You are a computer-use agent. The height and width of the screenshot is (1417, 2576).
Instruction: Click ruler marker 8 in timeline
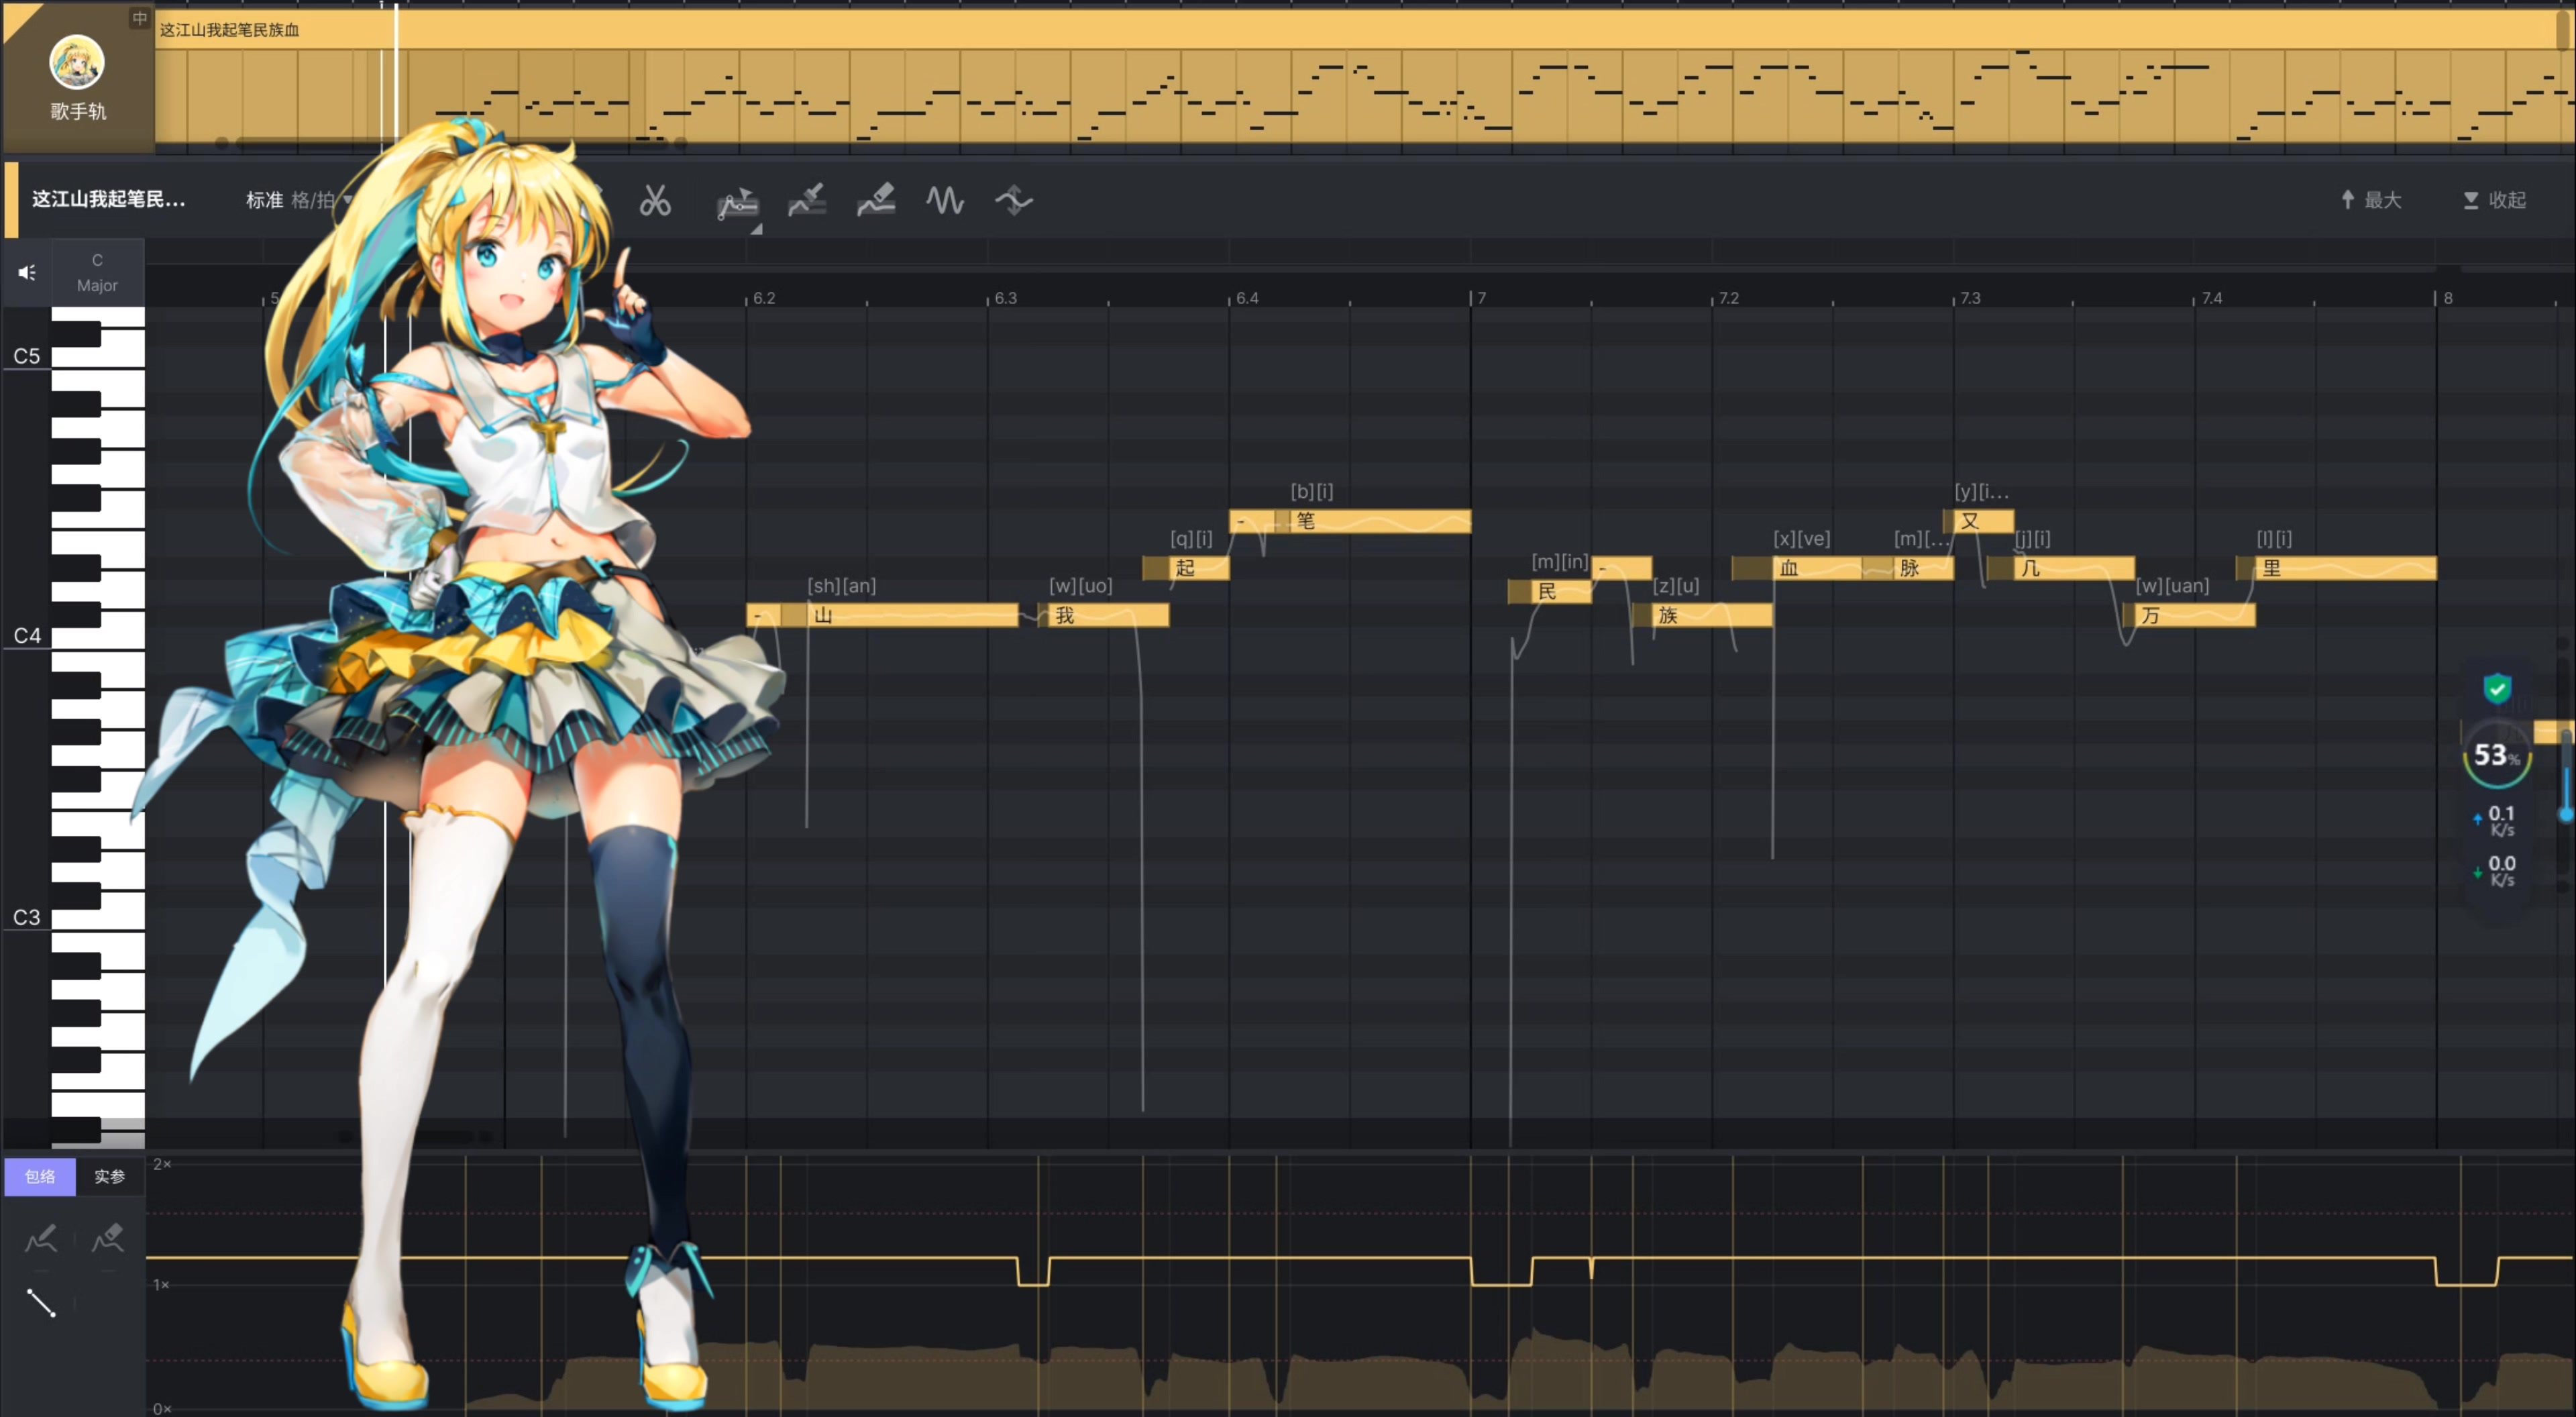click(2447, 298)
